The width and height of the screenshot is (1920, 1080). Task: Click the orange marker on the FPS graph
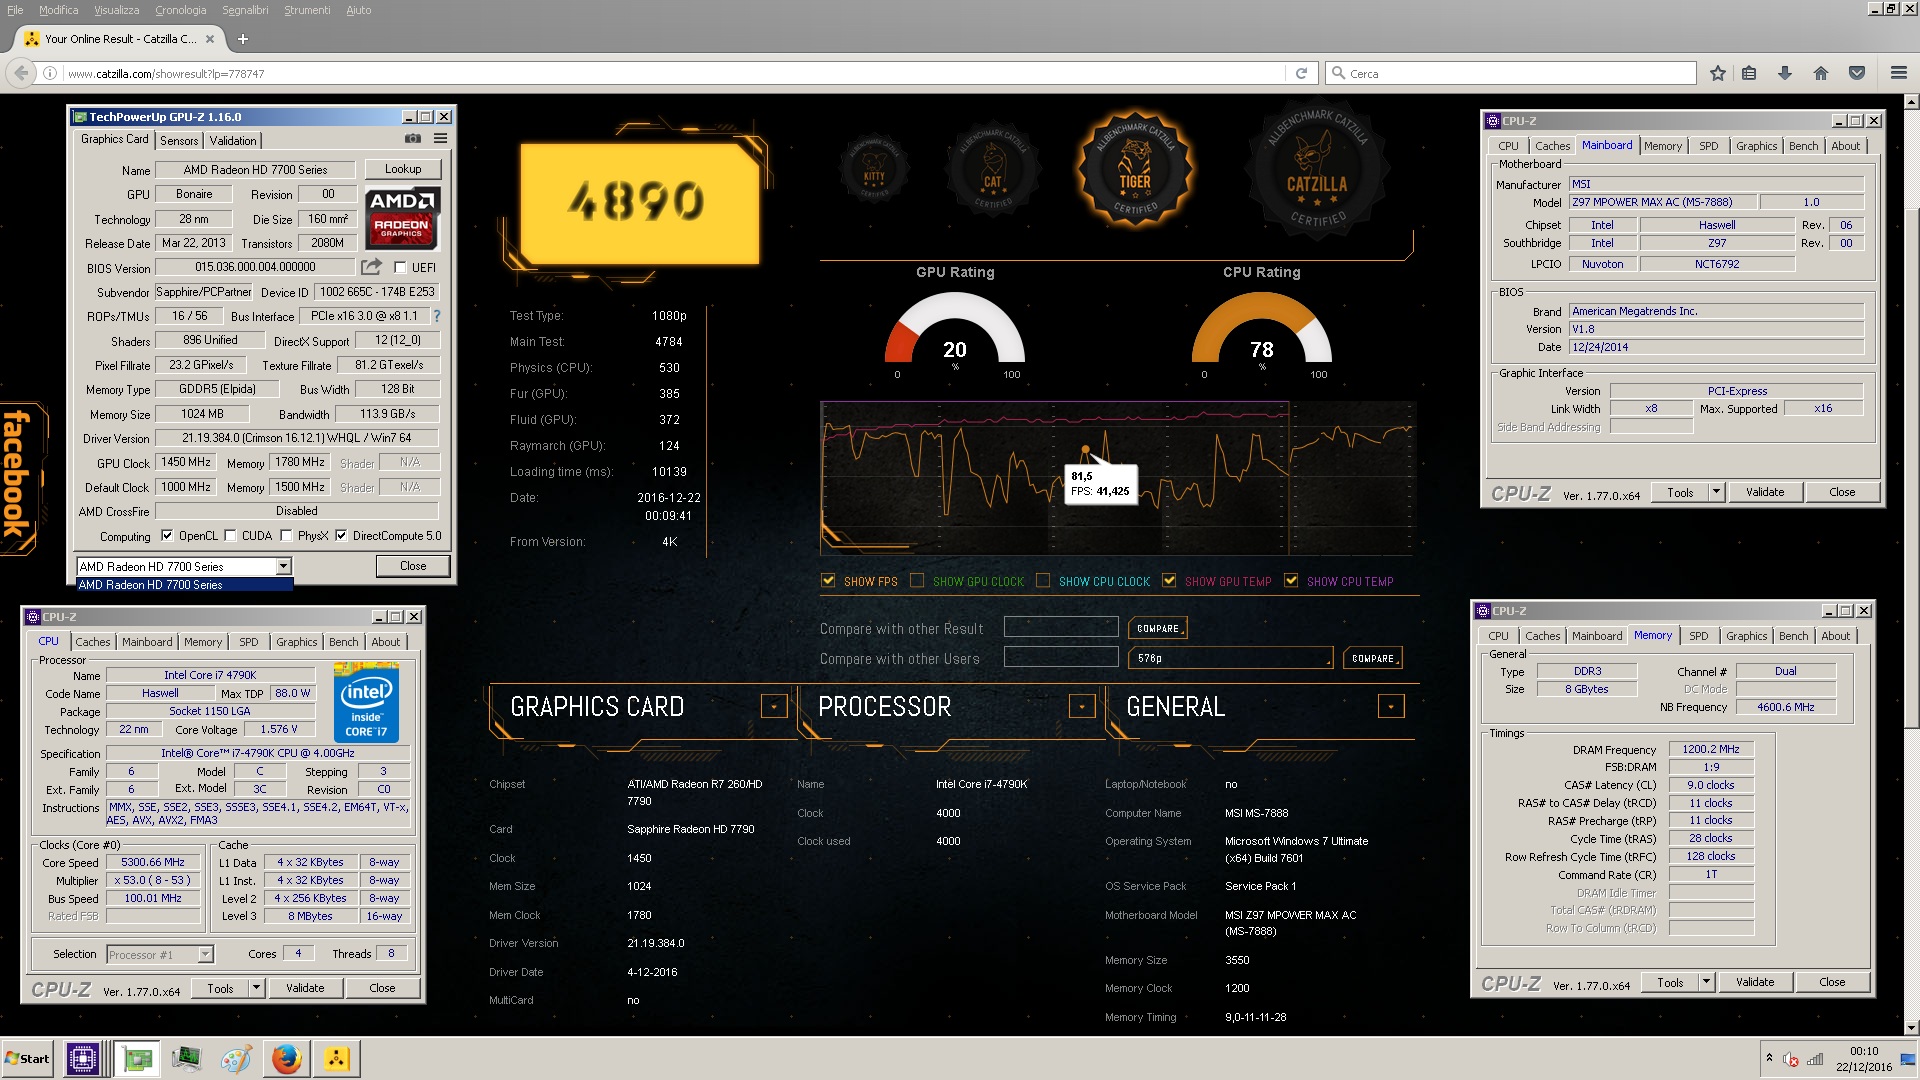point(1085,450)
